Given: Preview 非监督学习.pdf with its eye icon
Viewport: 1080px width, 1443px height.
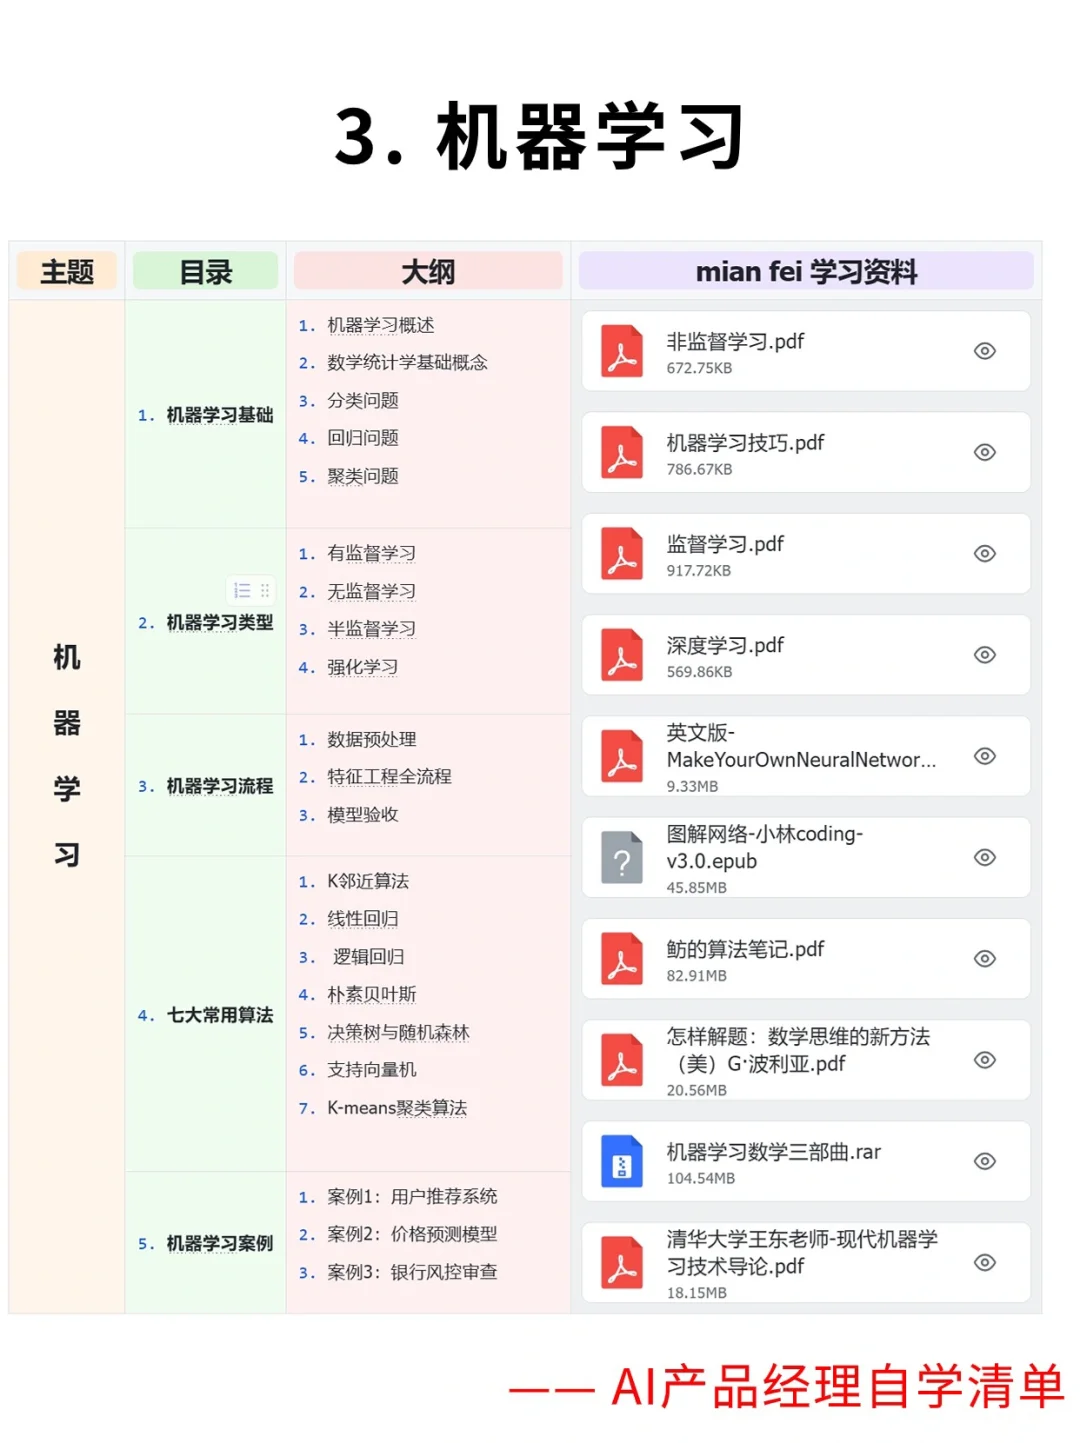Looking at the screenshot, I should point(985,351).
